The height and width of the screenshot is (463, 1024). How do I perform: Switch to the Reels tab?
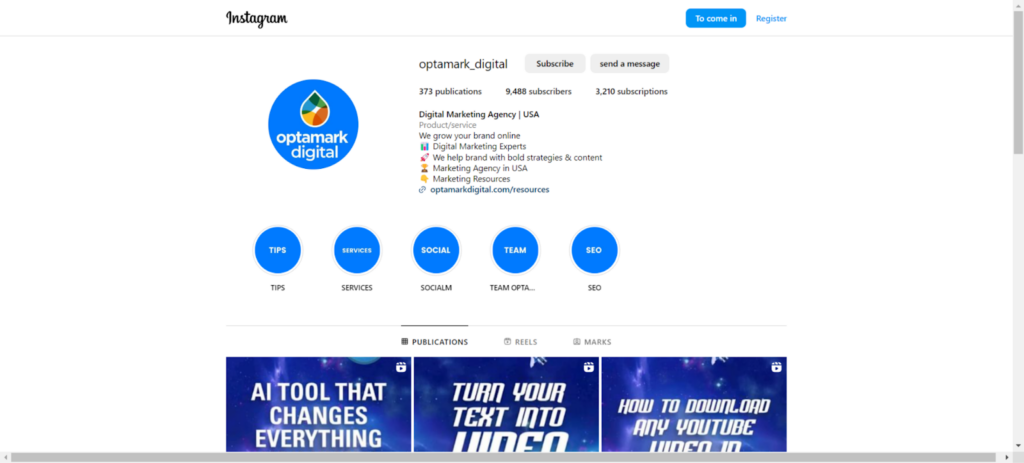520,342
